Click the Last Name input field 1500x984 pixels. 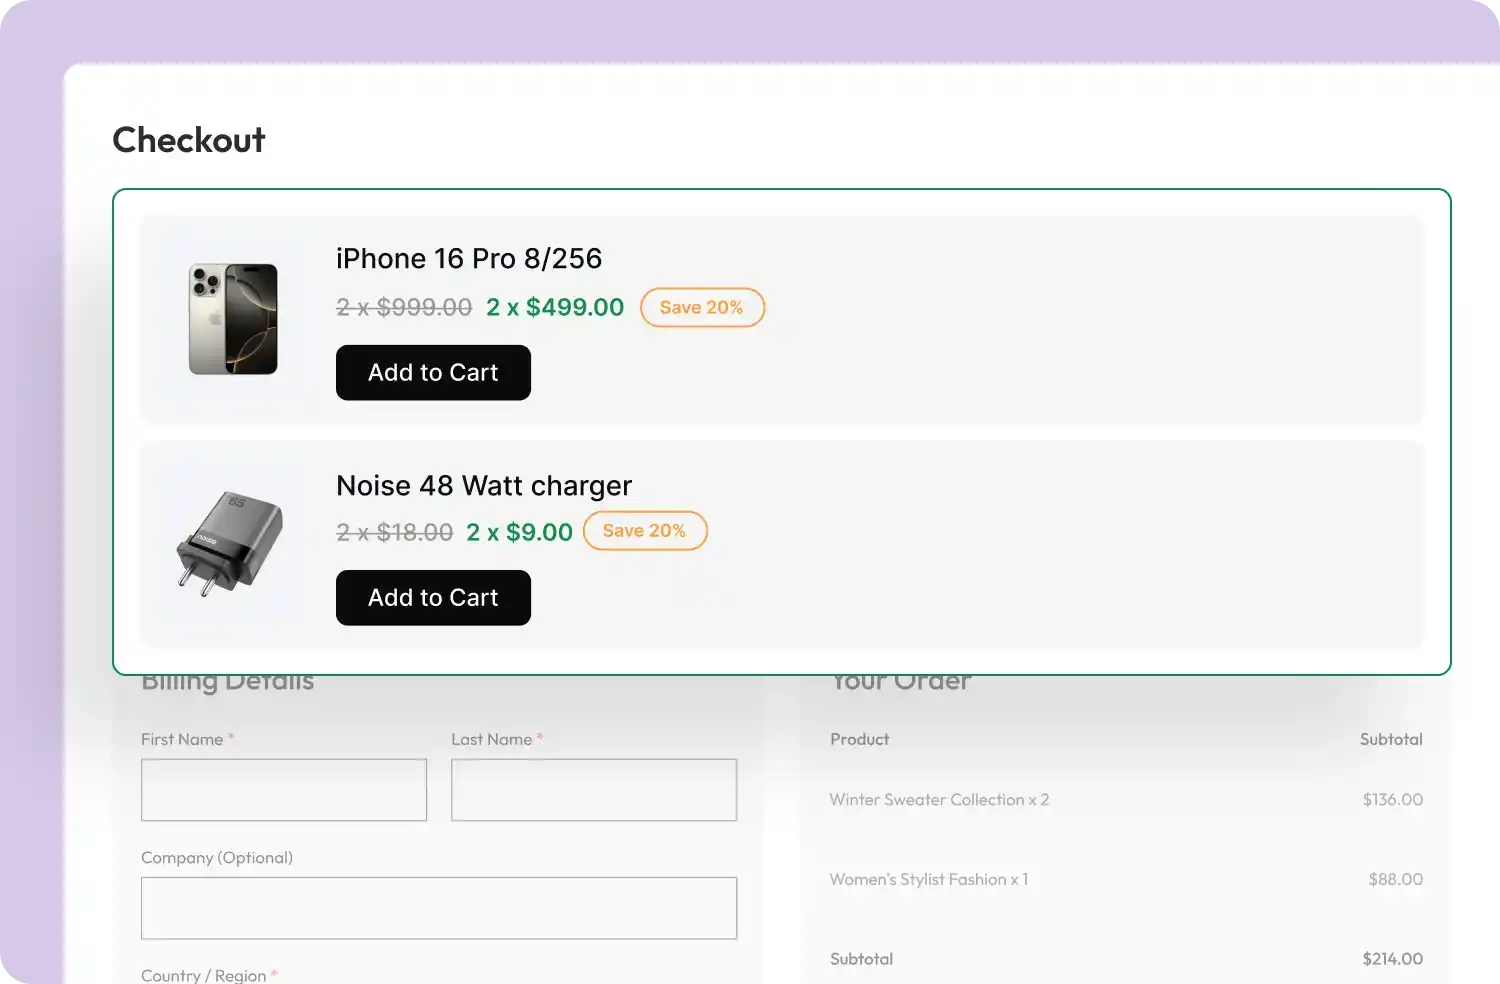pos(594,790)
